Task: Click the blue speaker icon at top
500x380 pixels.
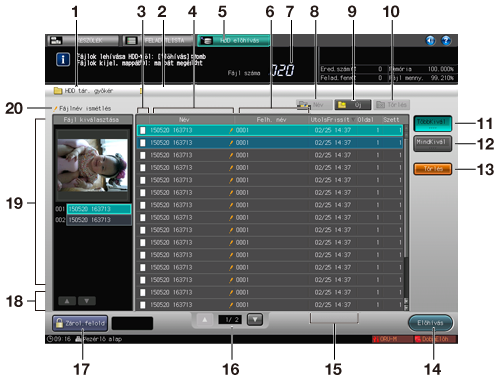Action: pyautogui.click(x=430, y=41)
